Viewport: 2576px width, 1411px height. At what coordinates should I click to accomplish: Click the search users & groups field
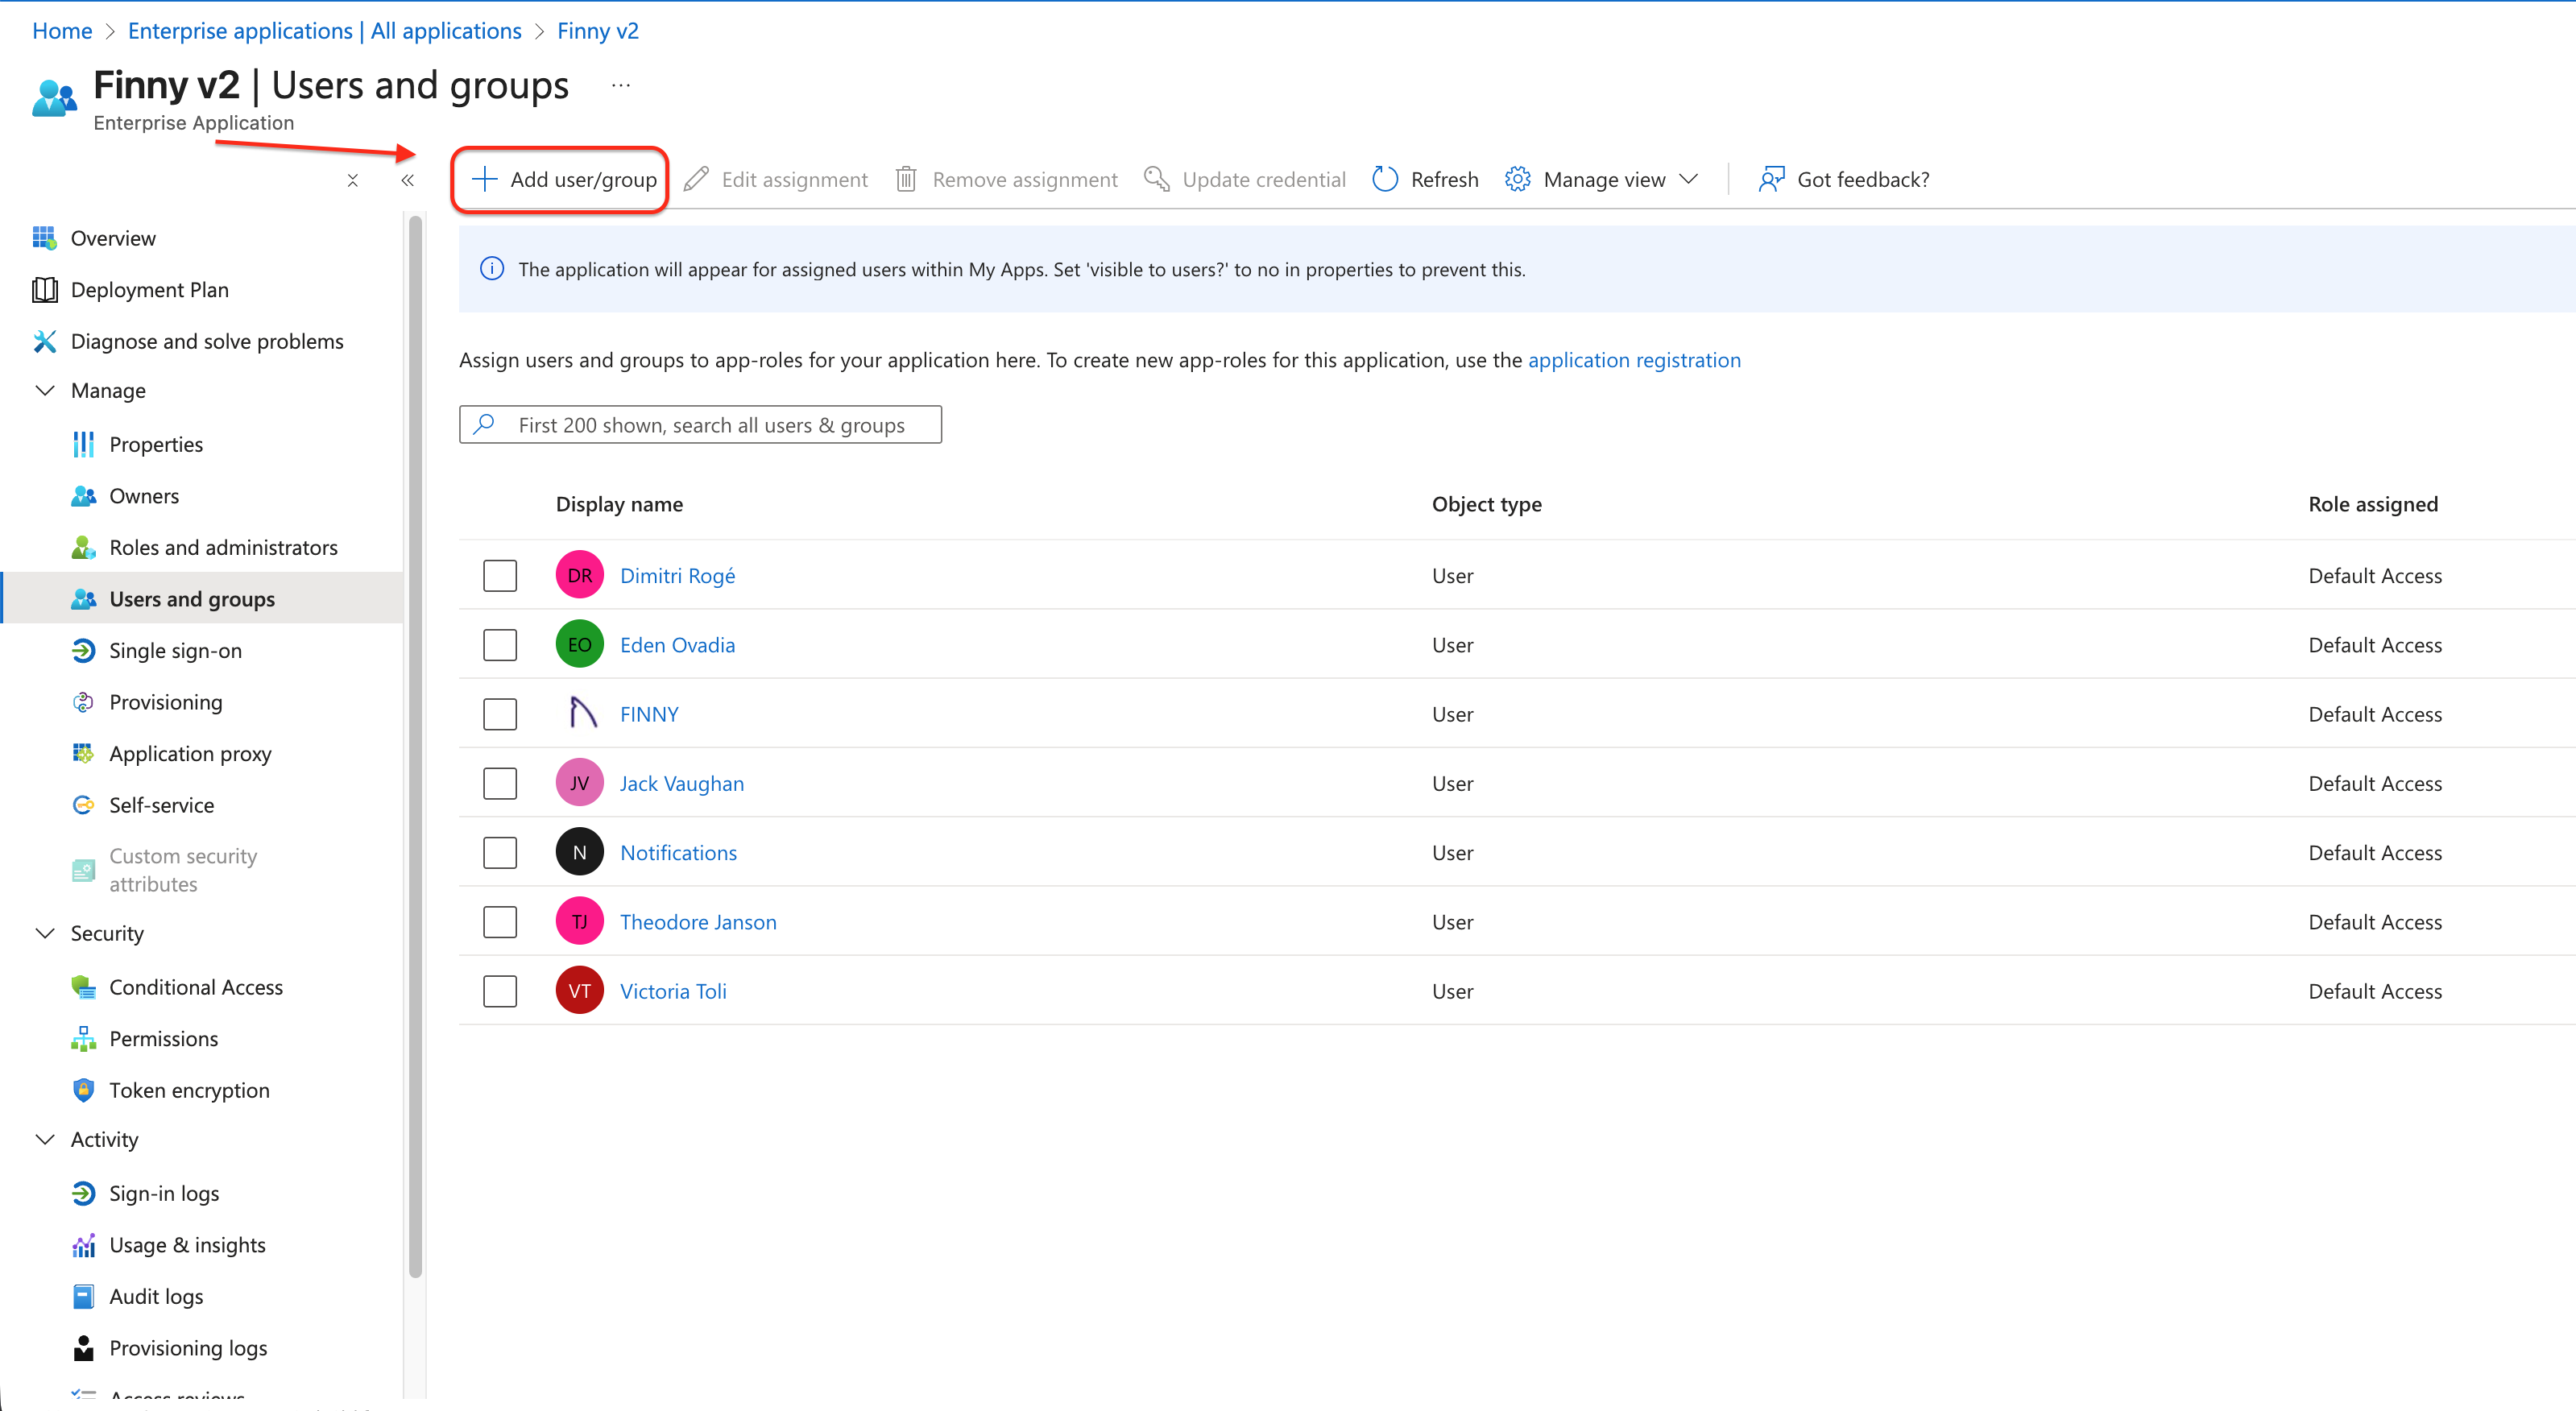(700, 425)
